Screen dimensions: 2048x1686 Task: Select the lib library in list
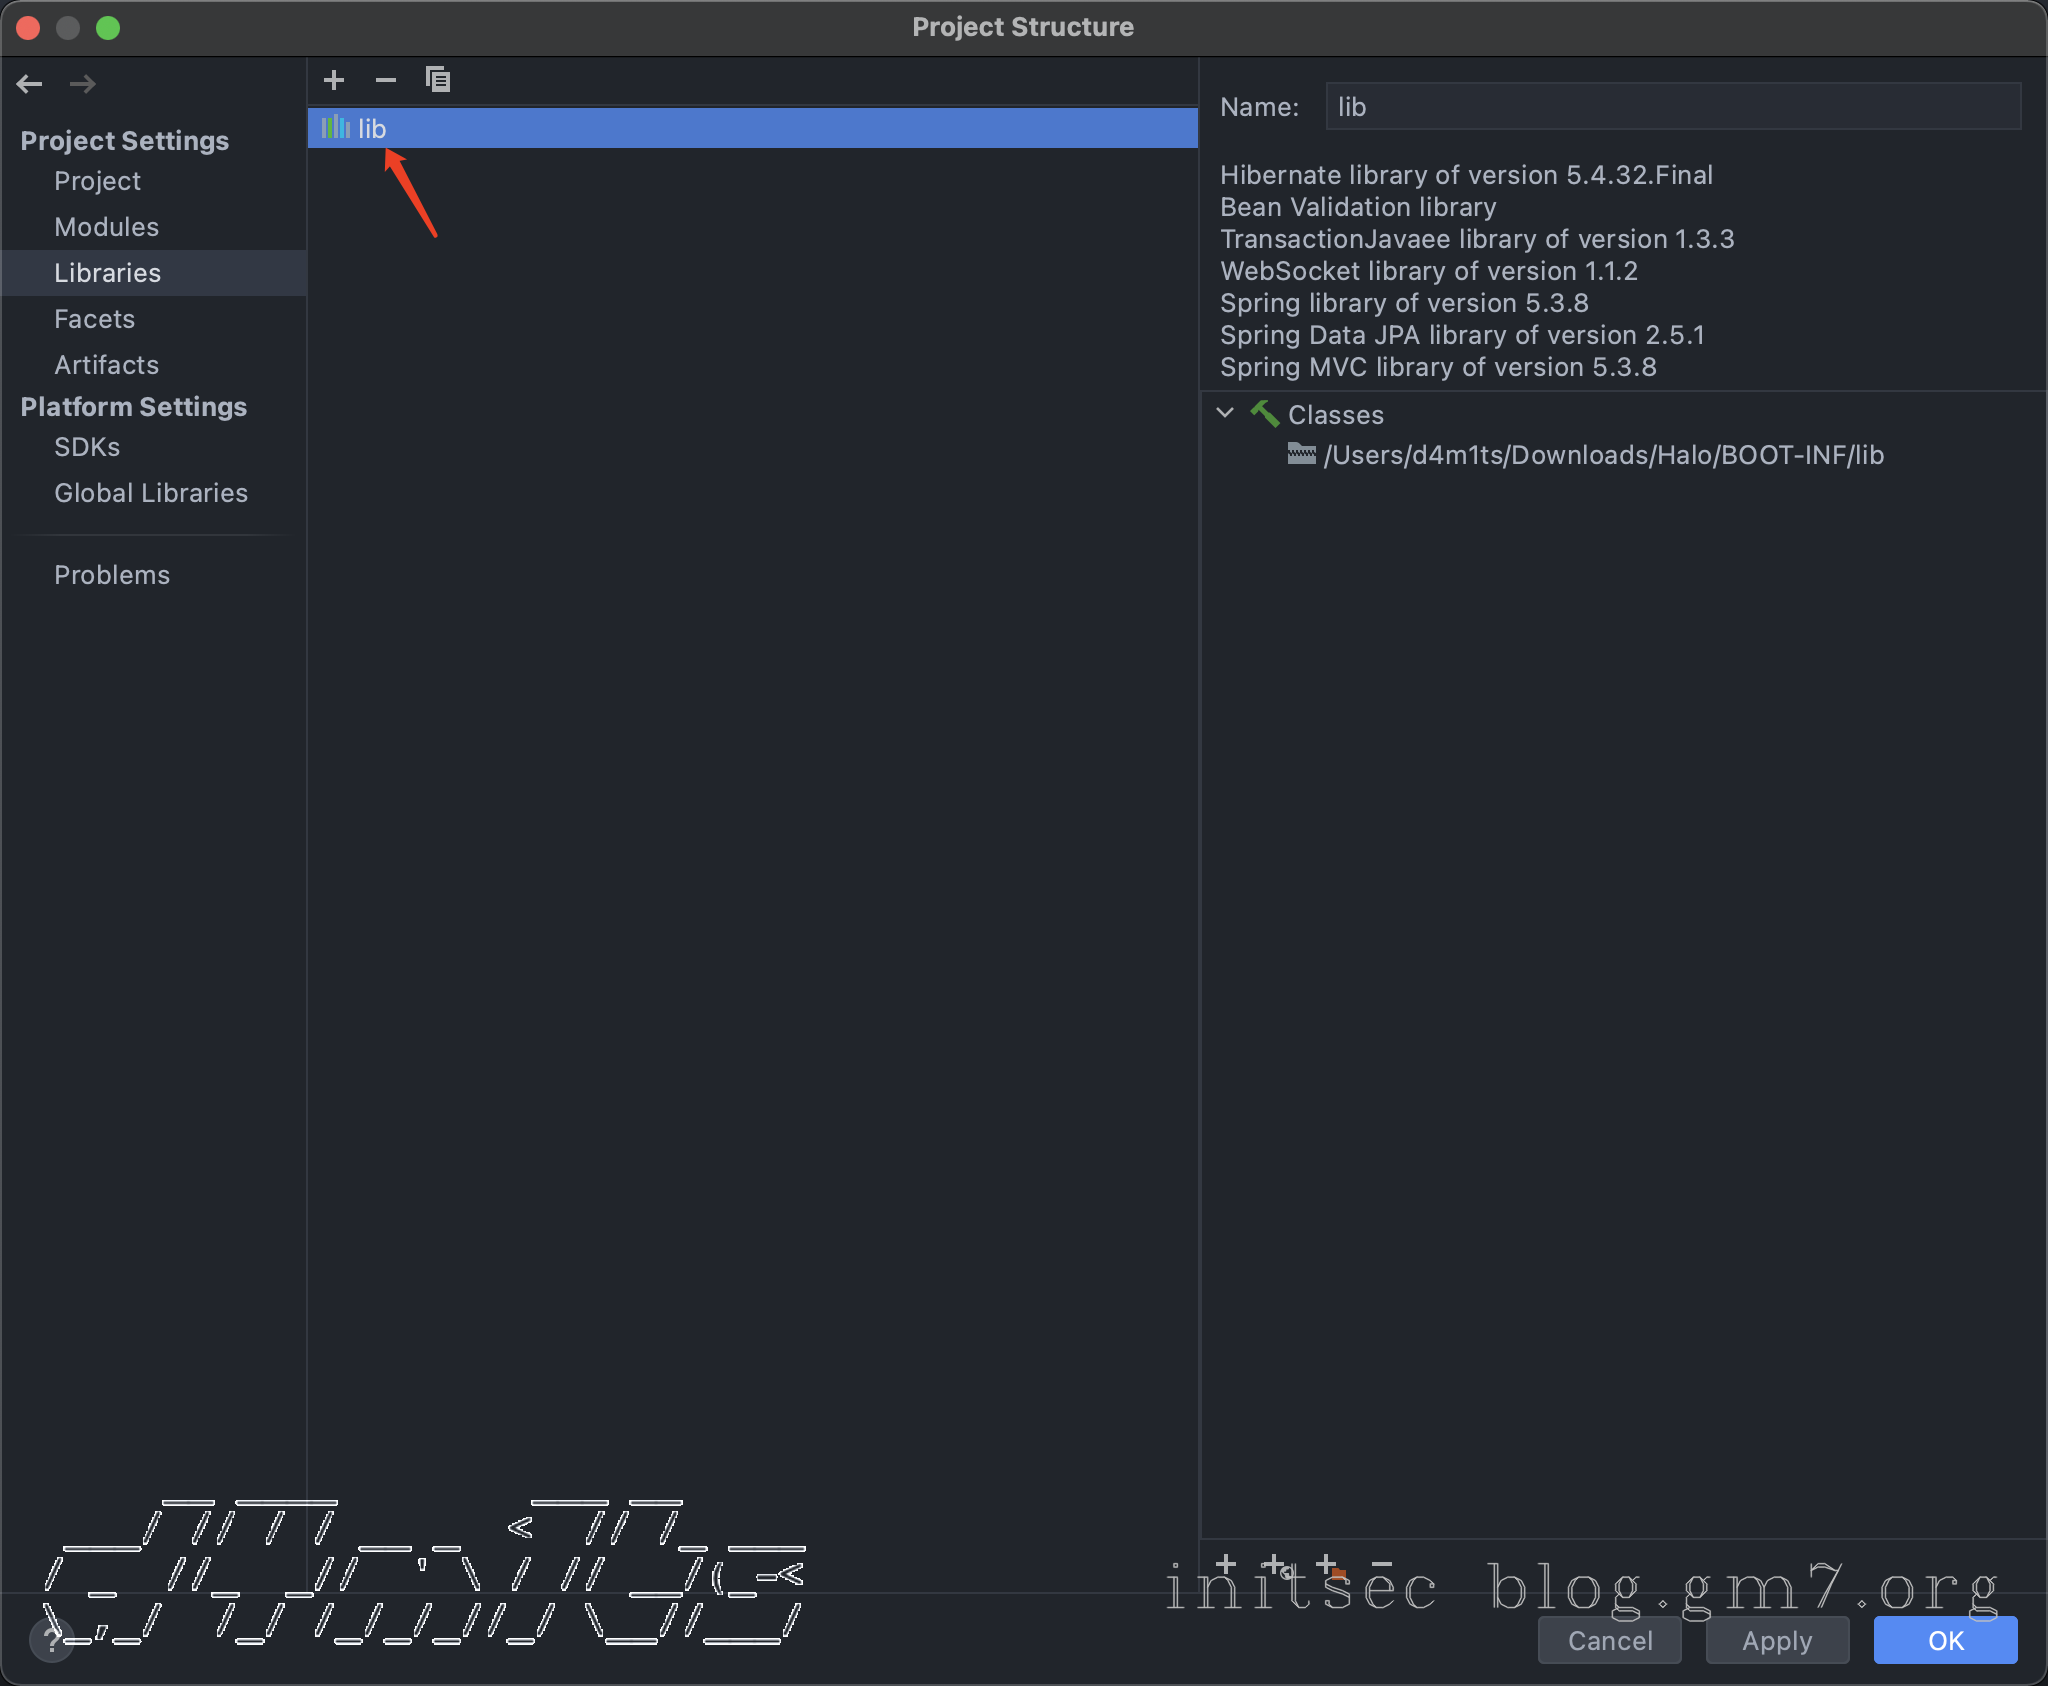[372, 129]
